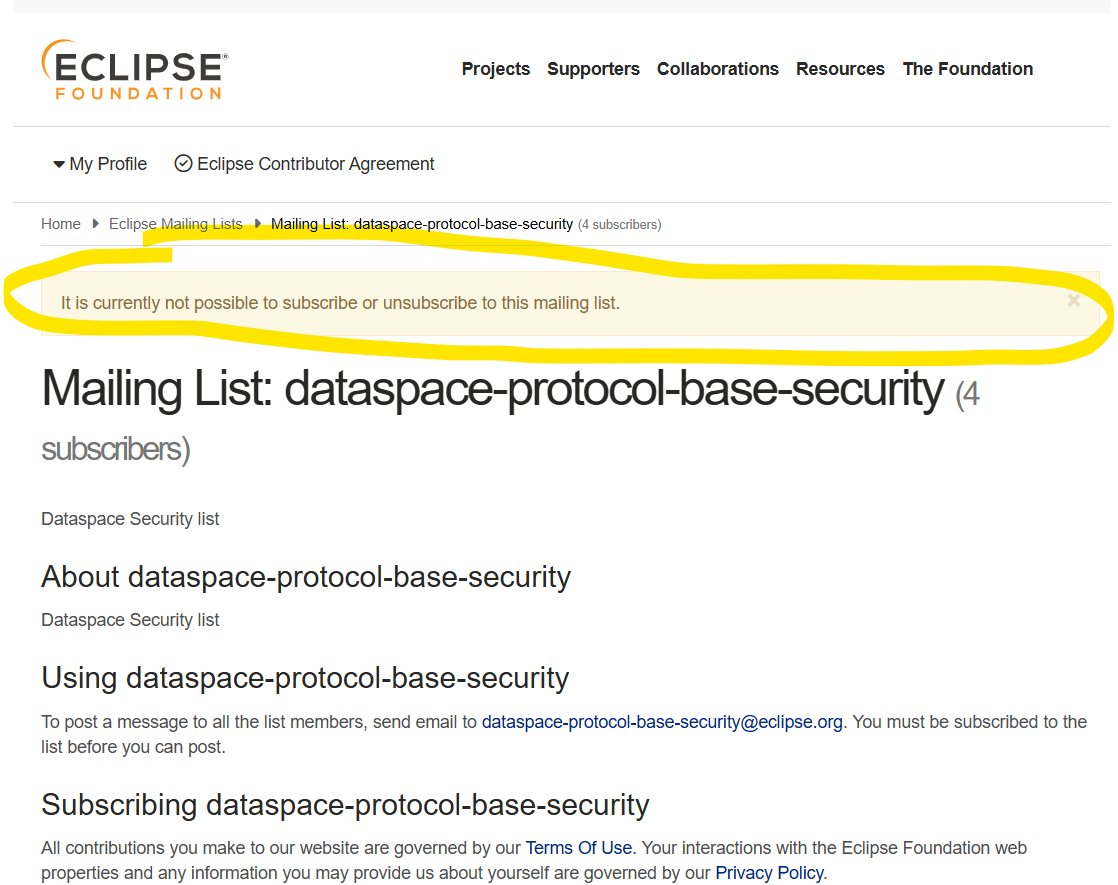Click the breadcrumb arrow after Eclipse Mailing Lists

click(x=257, y=224)
